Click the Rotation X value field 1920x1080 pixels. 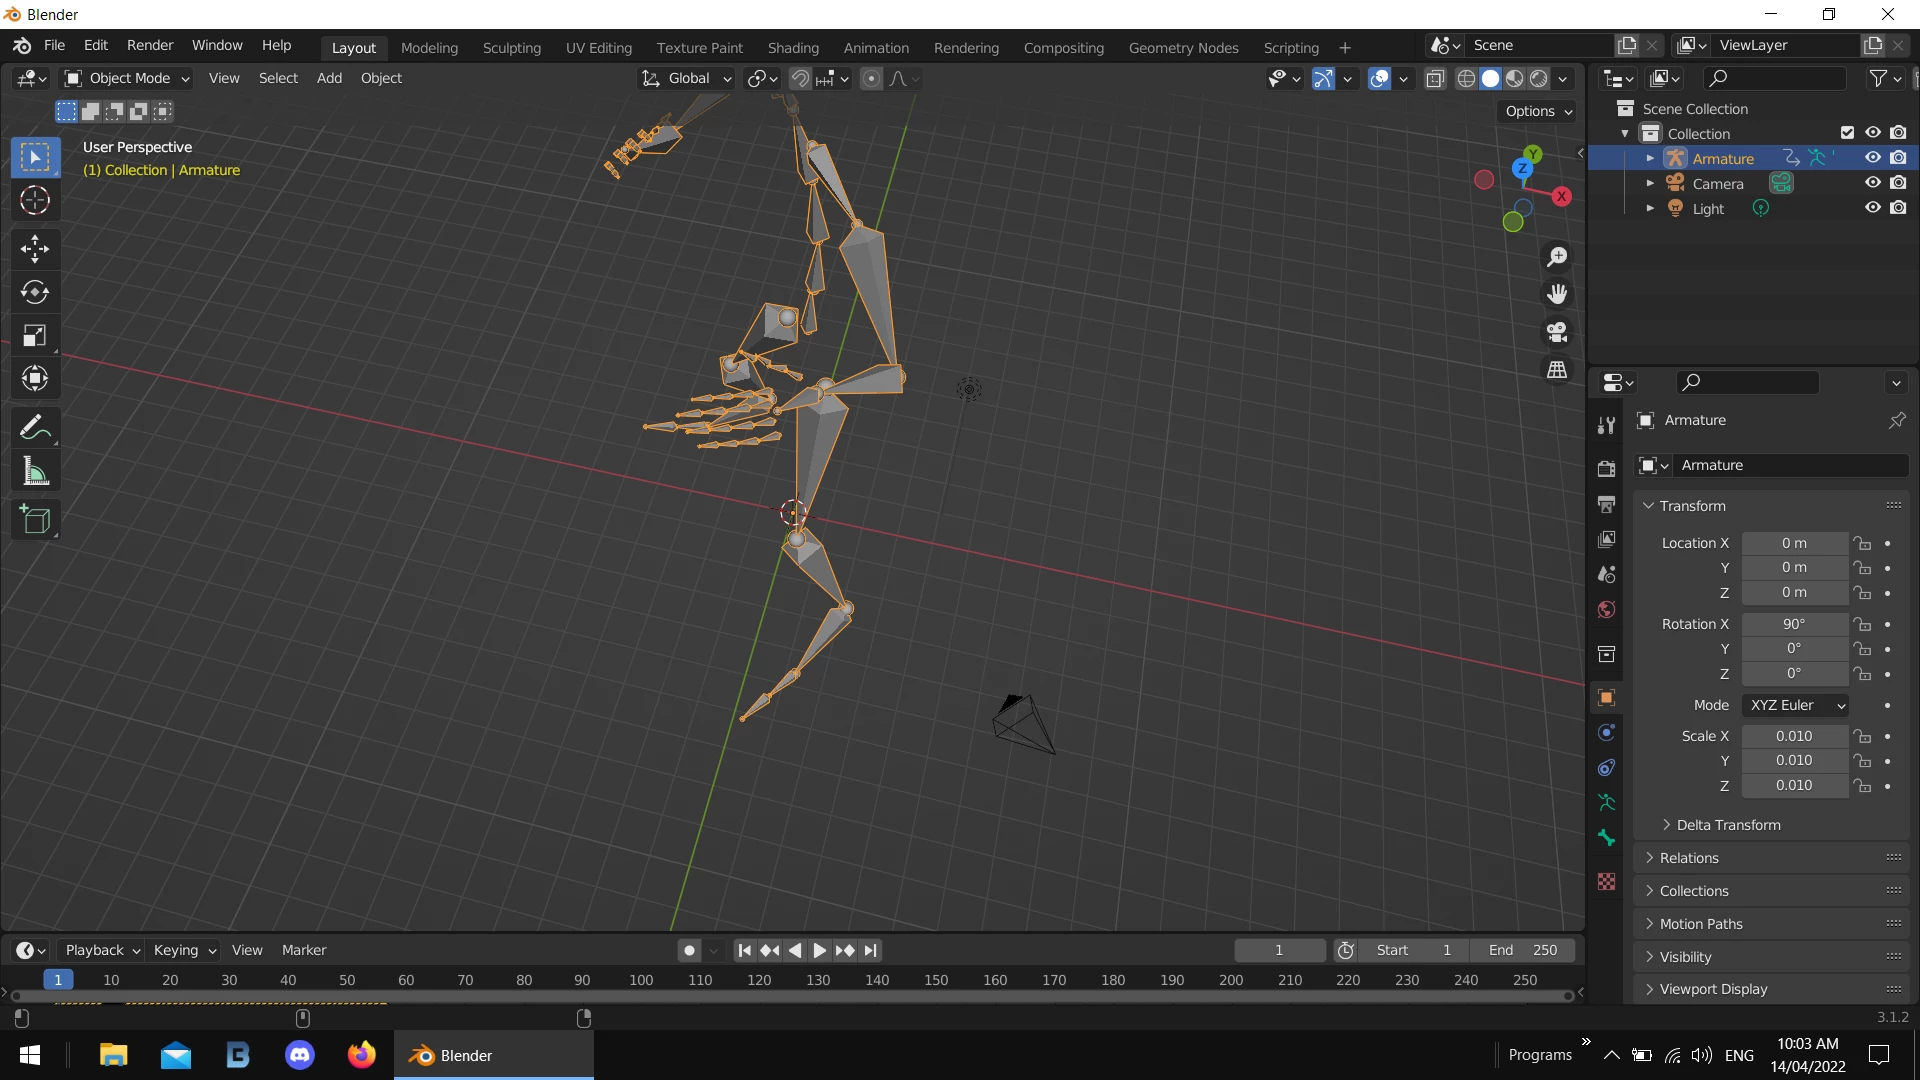[1794, 624]
